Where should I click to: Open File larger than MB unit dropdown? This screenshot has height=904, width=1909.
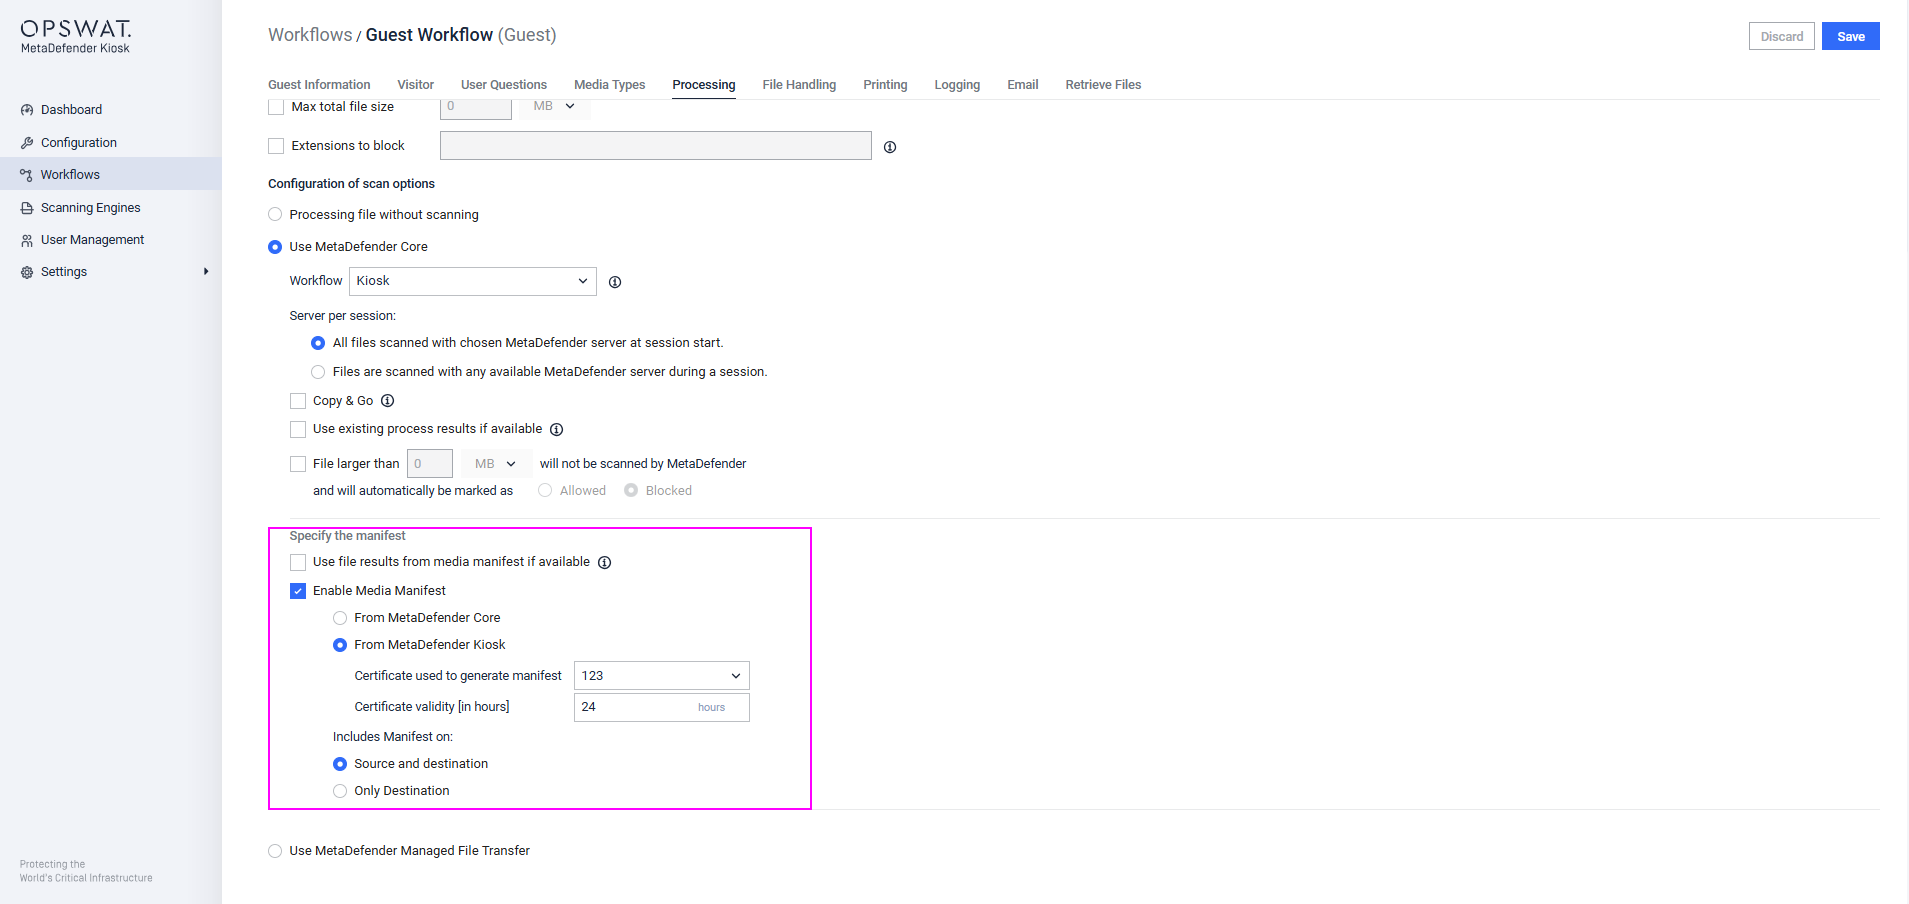point(496,464)
